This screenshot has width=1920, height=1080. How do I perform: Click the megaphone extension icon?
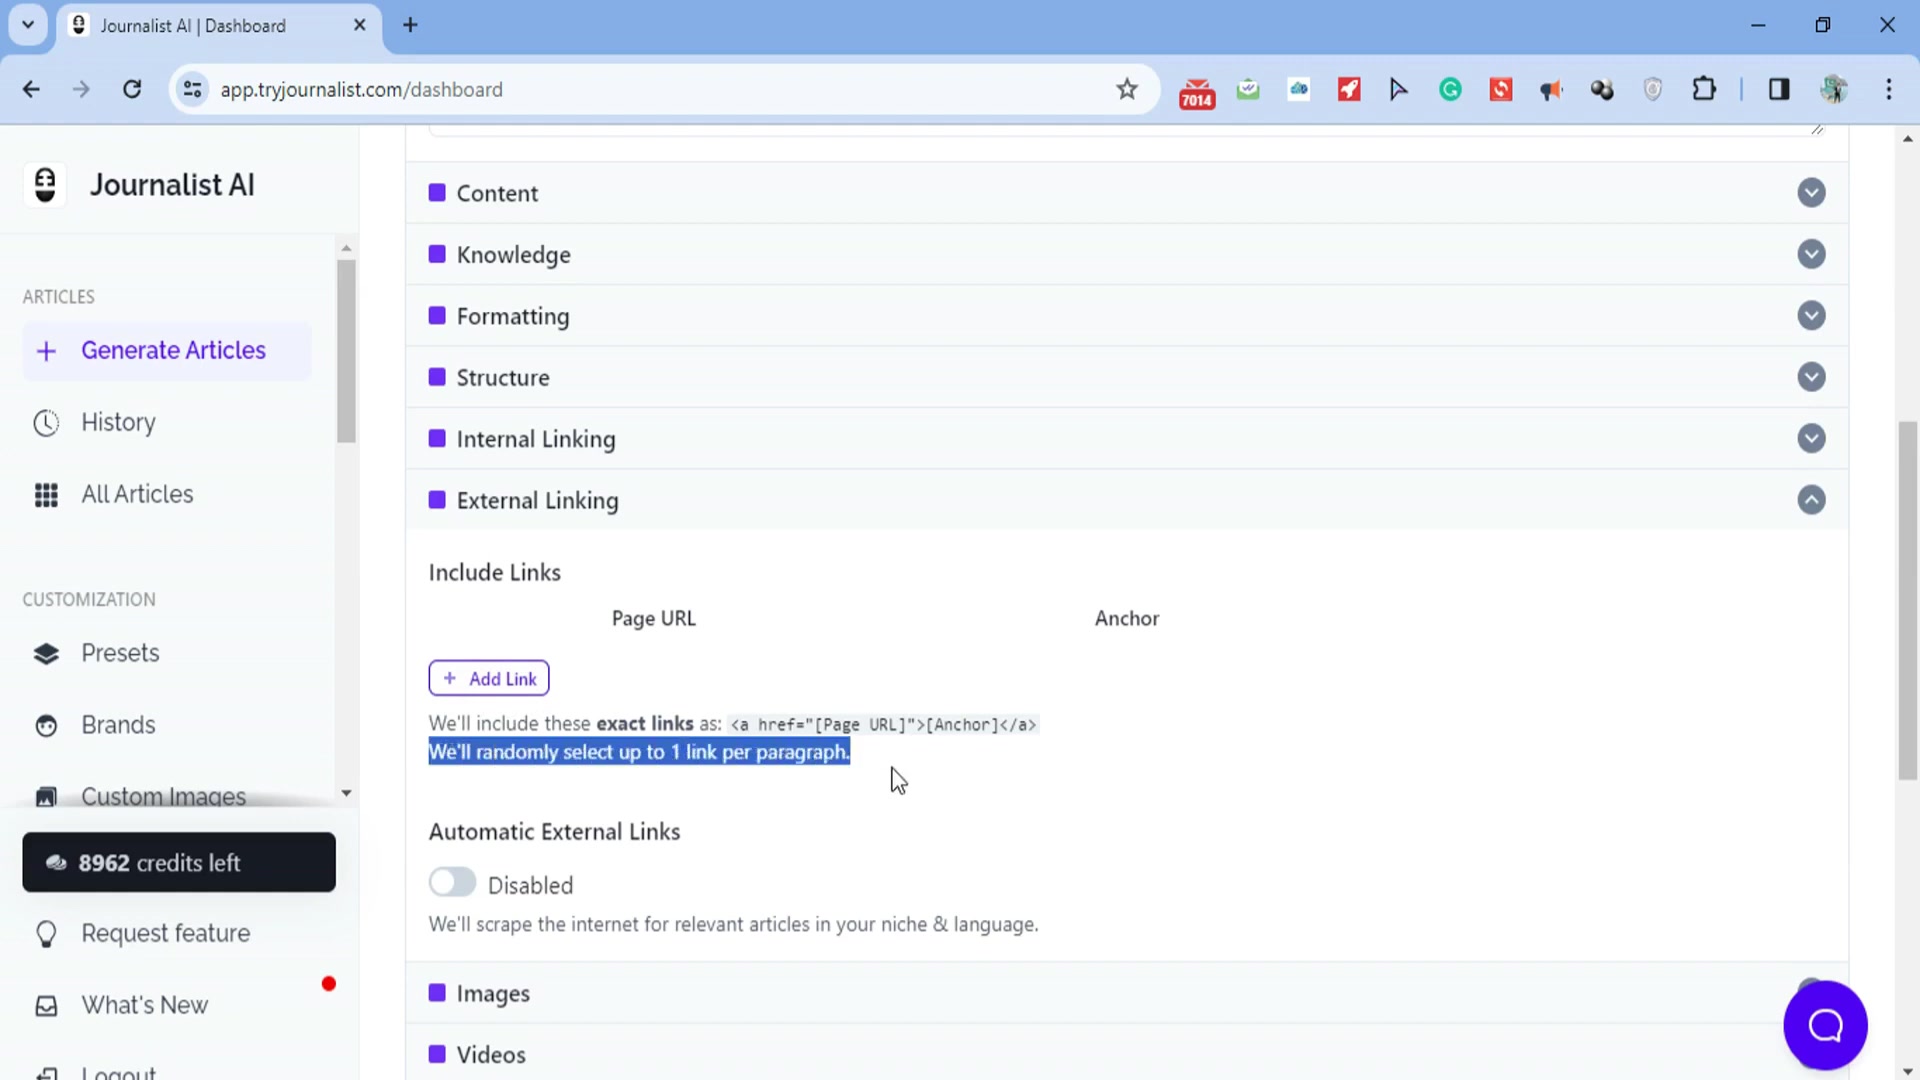(1551, 90)
